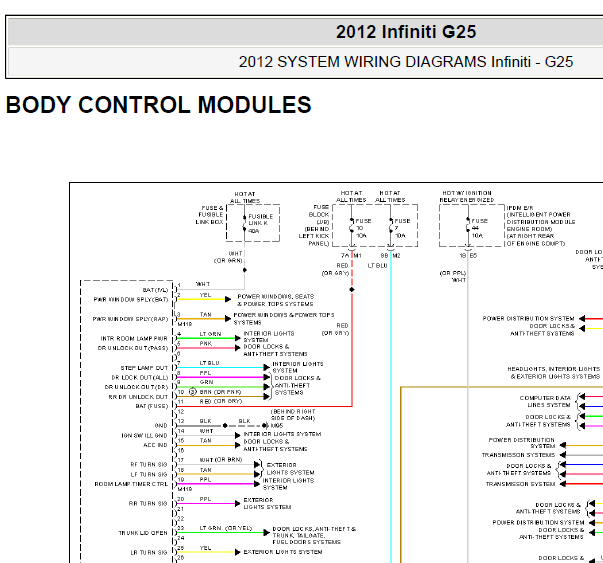The image size is (603, 563).
Task: Click the 'FUSIBLE LINK K 40A' label
Action: click(x=260, y=223)
